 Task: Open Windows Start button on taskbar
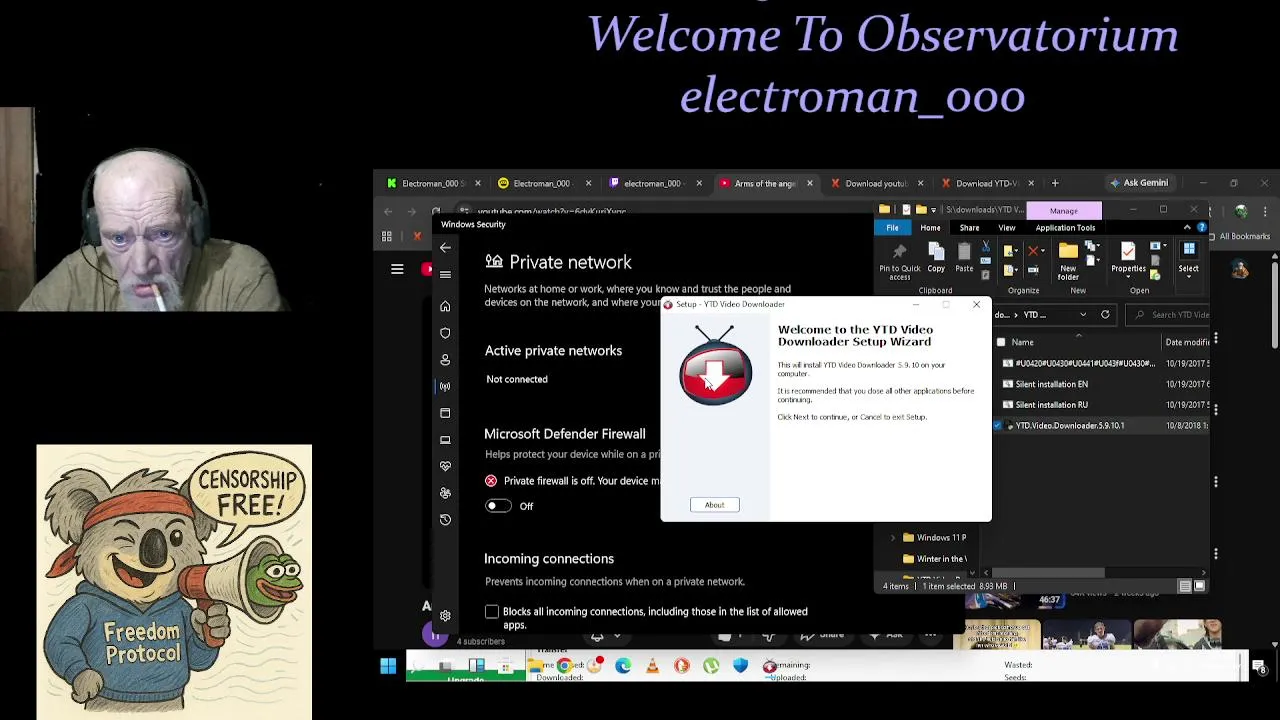(x=388, y=667)
